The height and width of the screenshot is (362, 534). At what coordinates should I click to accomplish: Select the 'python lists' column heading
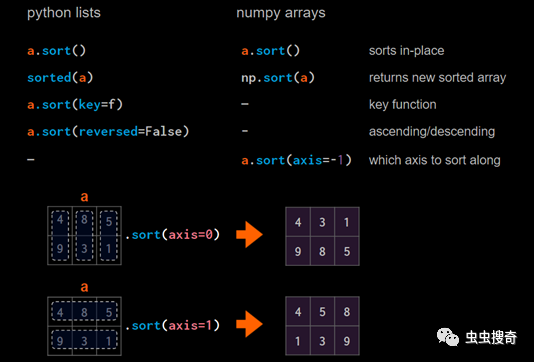[x=64, y=13]
